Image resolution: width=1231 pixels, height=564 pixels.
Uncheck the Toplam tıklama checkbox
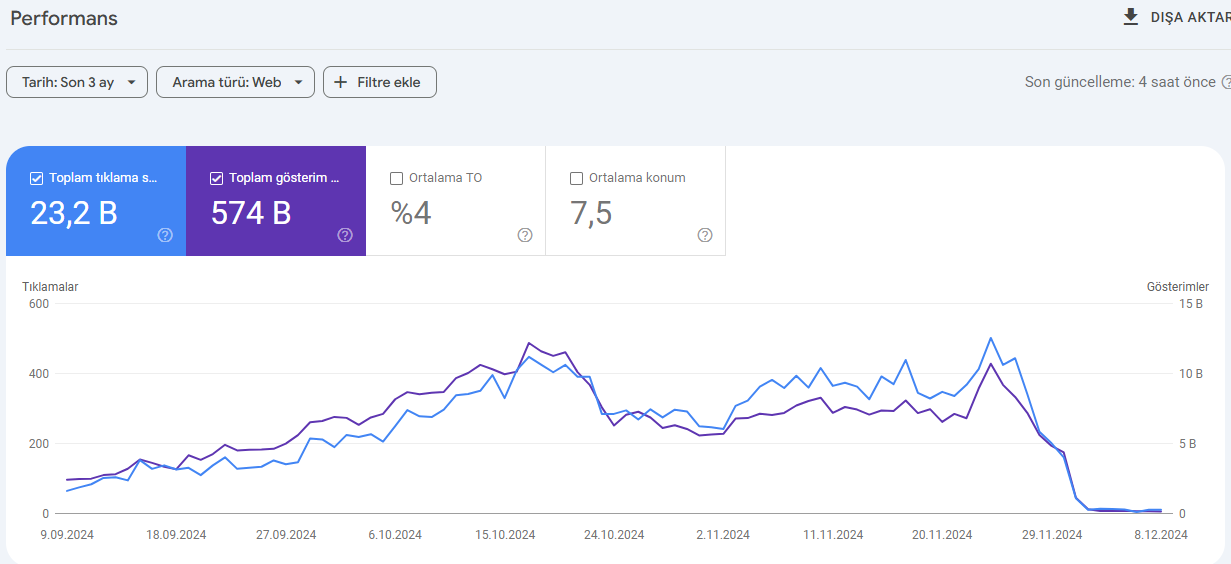pos(36,178)
